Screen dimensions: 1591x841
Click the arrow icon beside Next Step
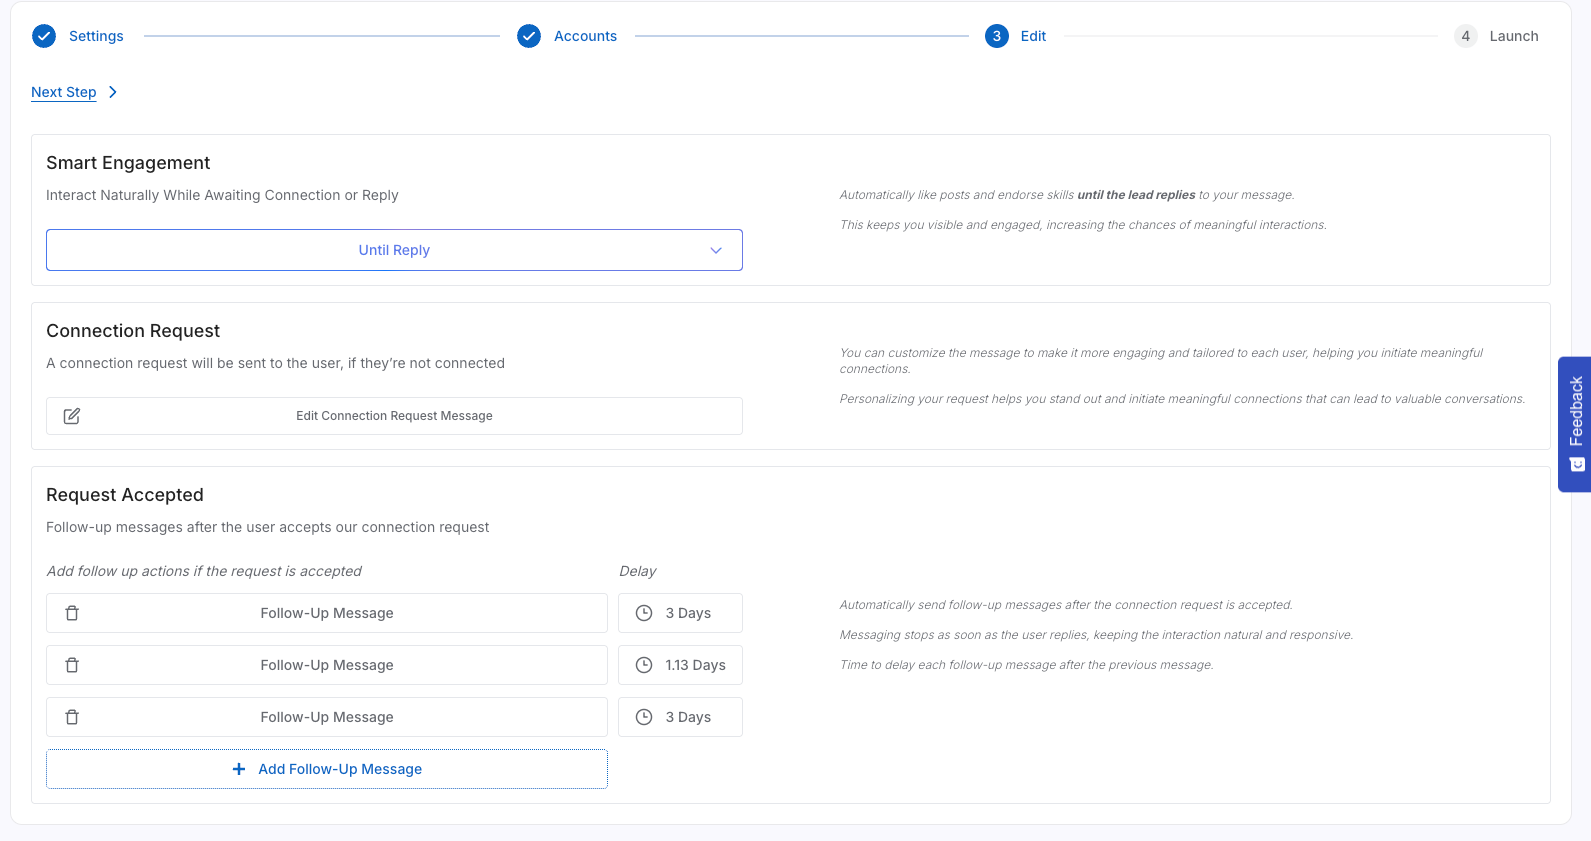click(113, 92)
